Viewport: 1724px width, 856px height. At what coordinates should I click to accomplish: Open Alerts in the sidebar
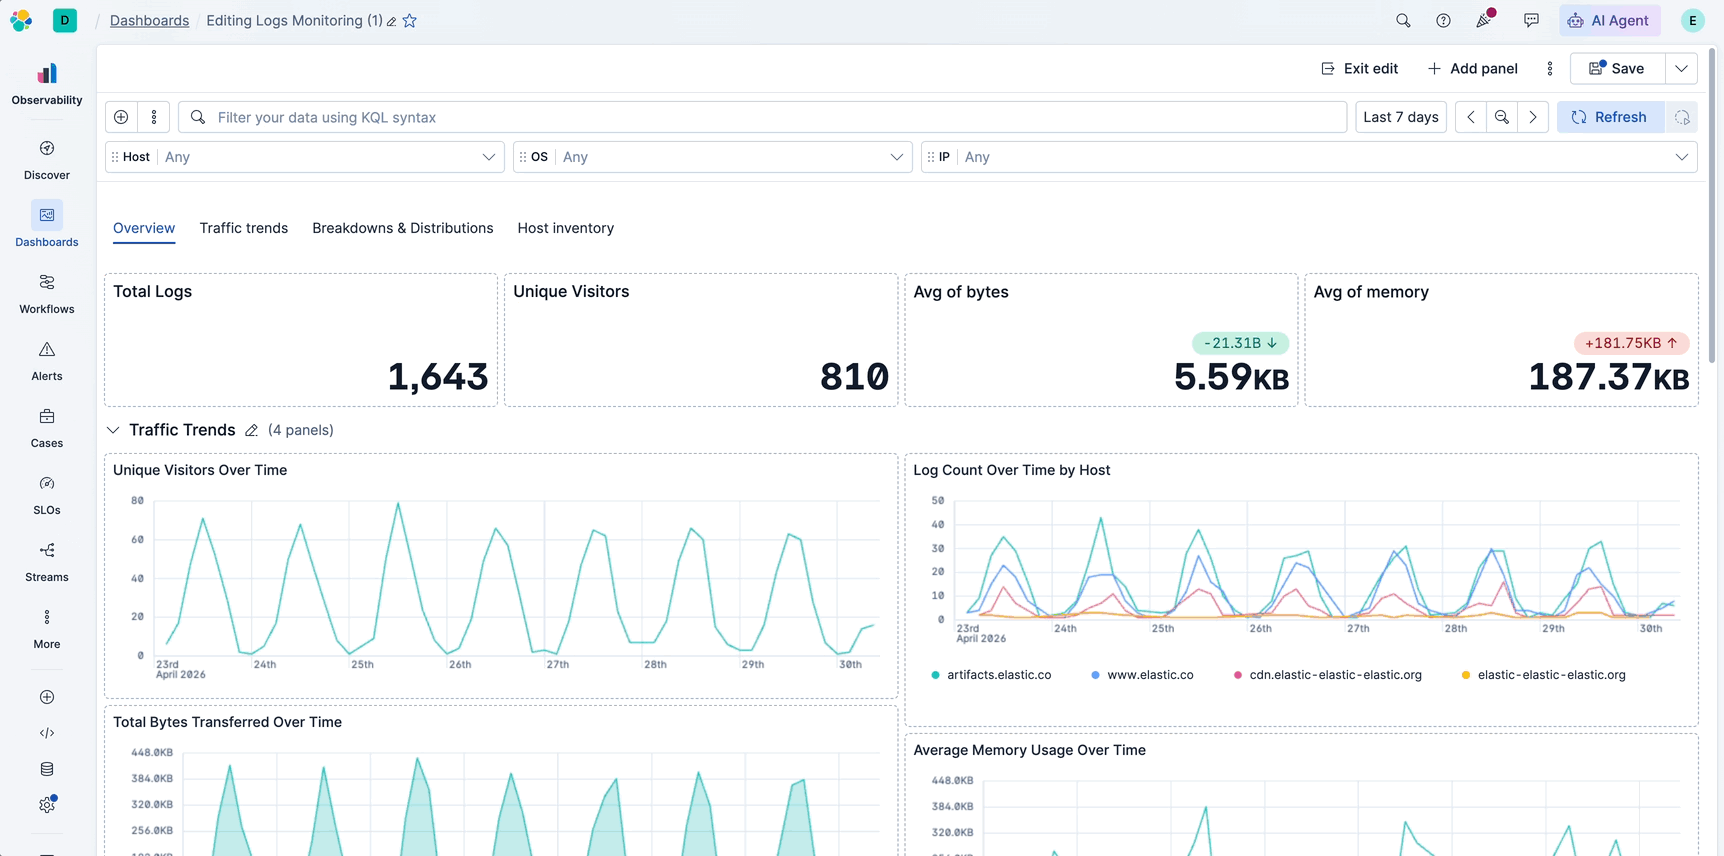tap(47, 361)
